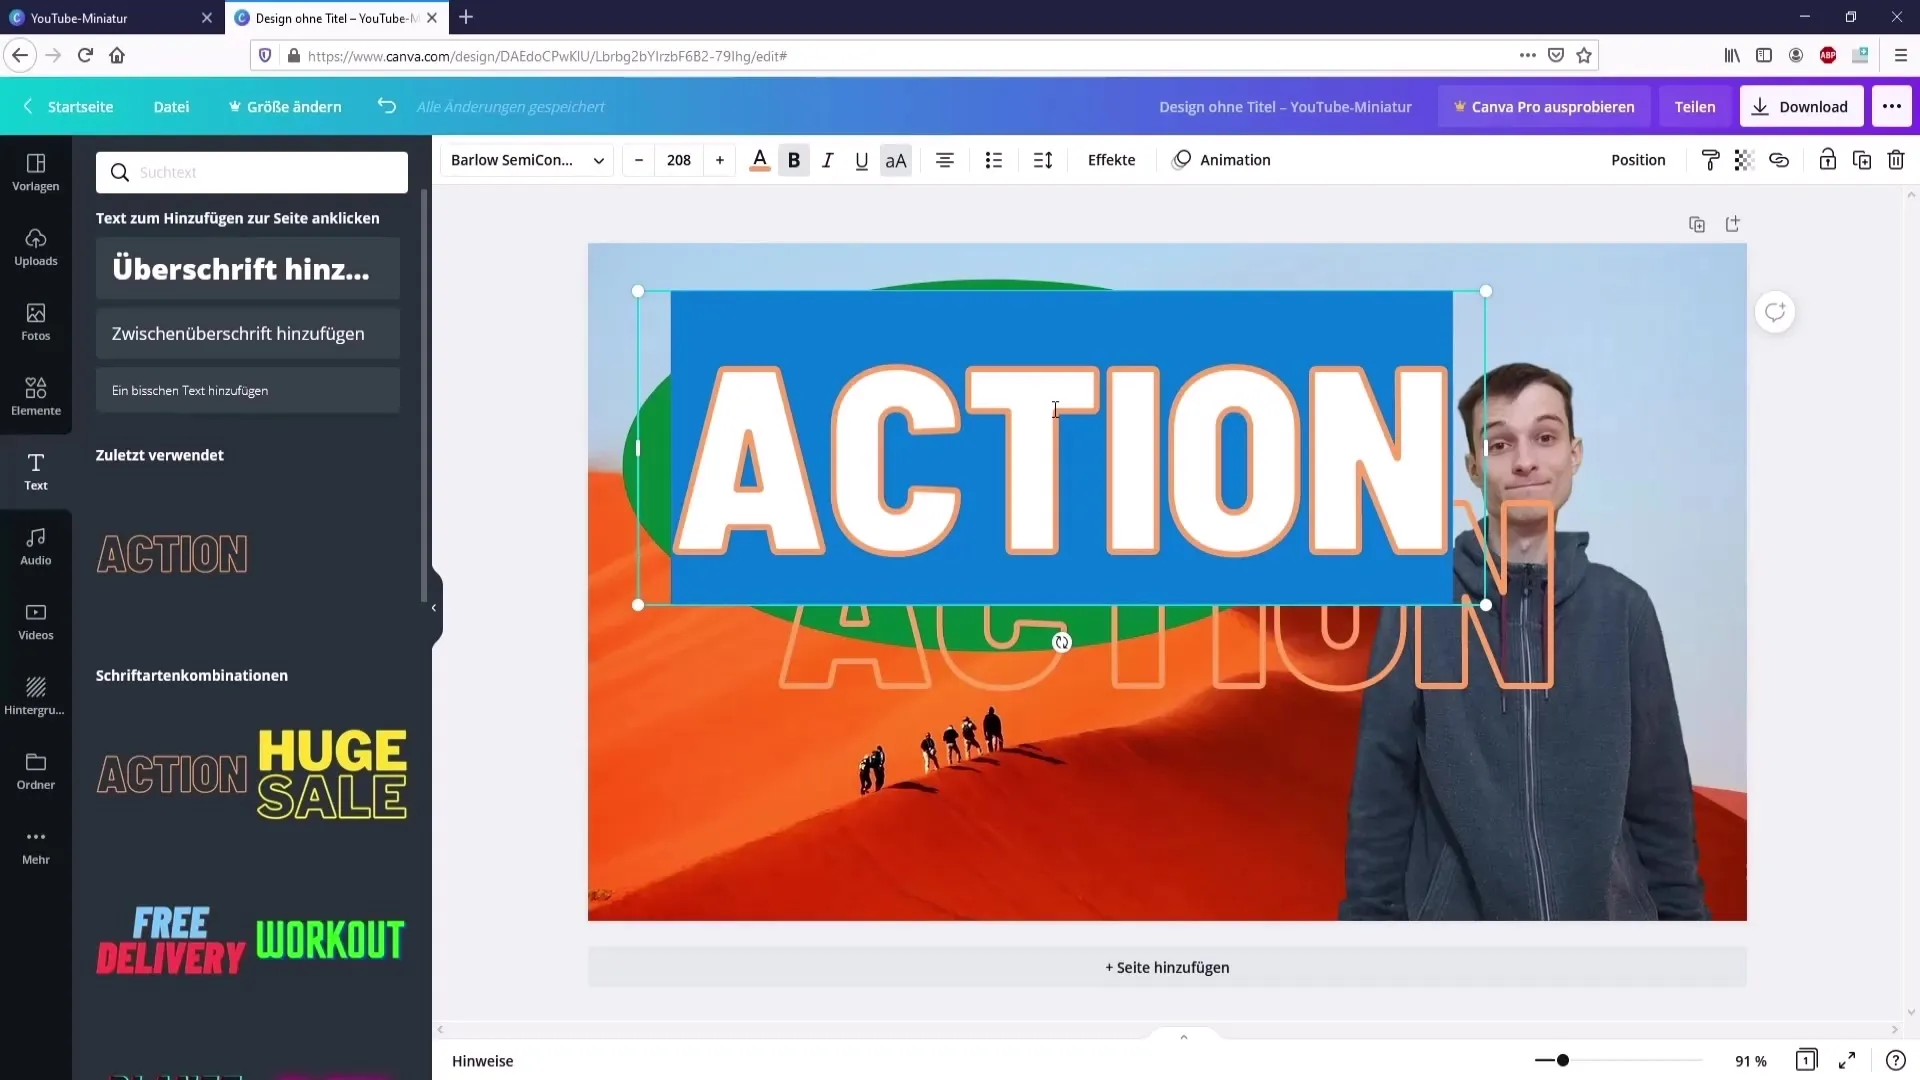The width and height of the screenshot is (1920, 1080).
Task: Click the rotate handle below text box
Action: point(1062,643)
